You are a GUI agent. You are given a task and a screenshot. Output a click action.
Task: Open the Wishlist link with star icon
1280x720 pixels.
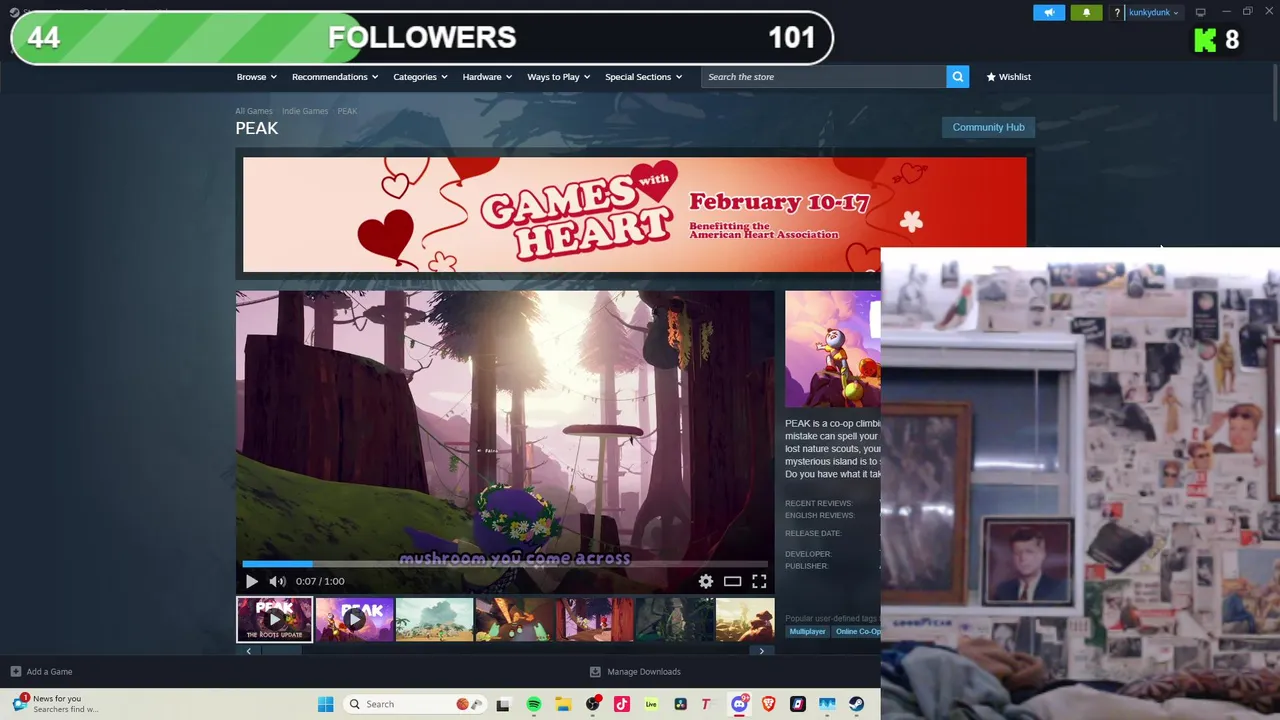(x=1008, y=77)
